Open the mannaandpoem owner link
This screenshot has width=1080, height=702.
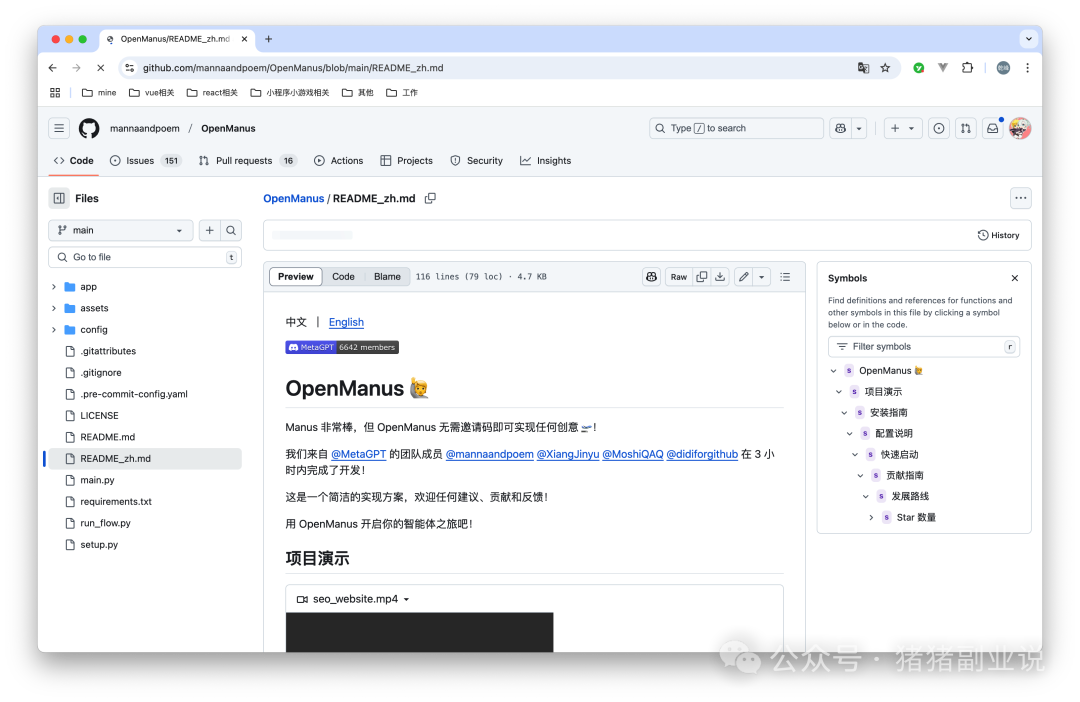[145, 128]
